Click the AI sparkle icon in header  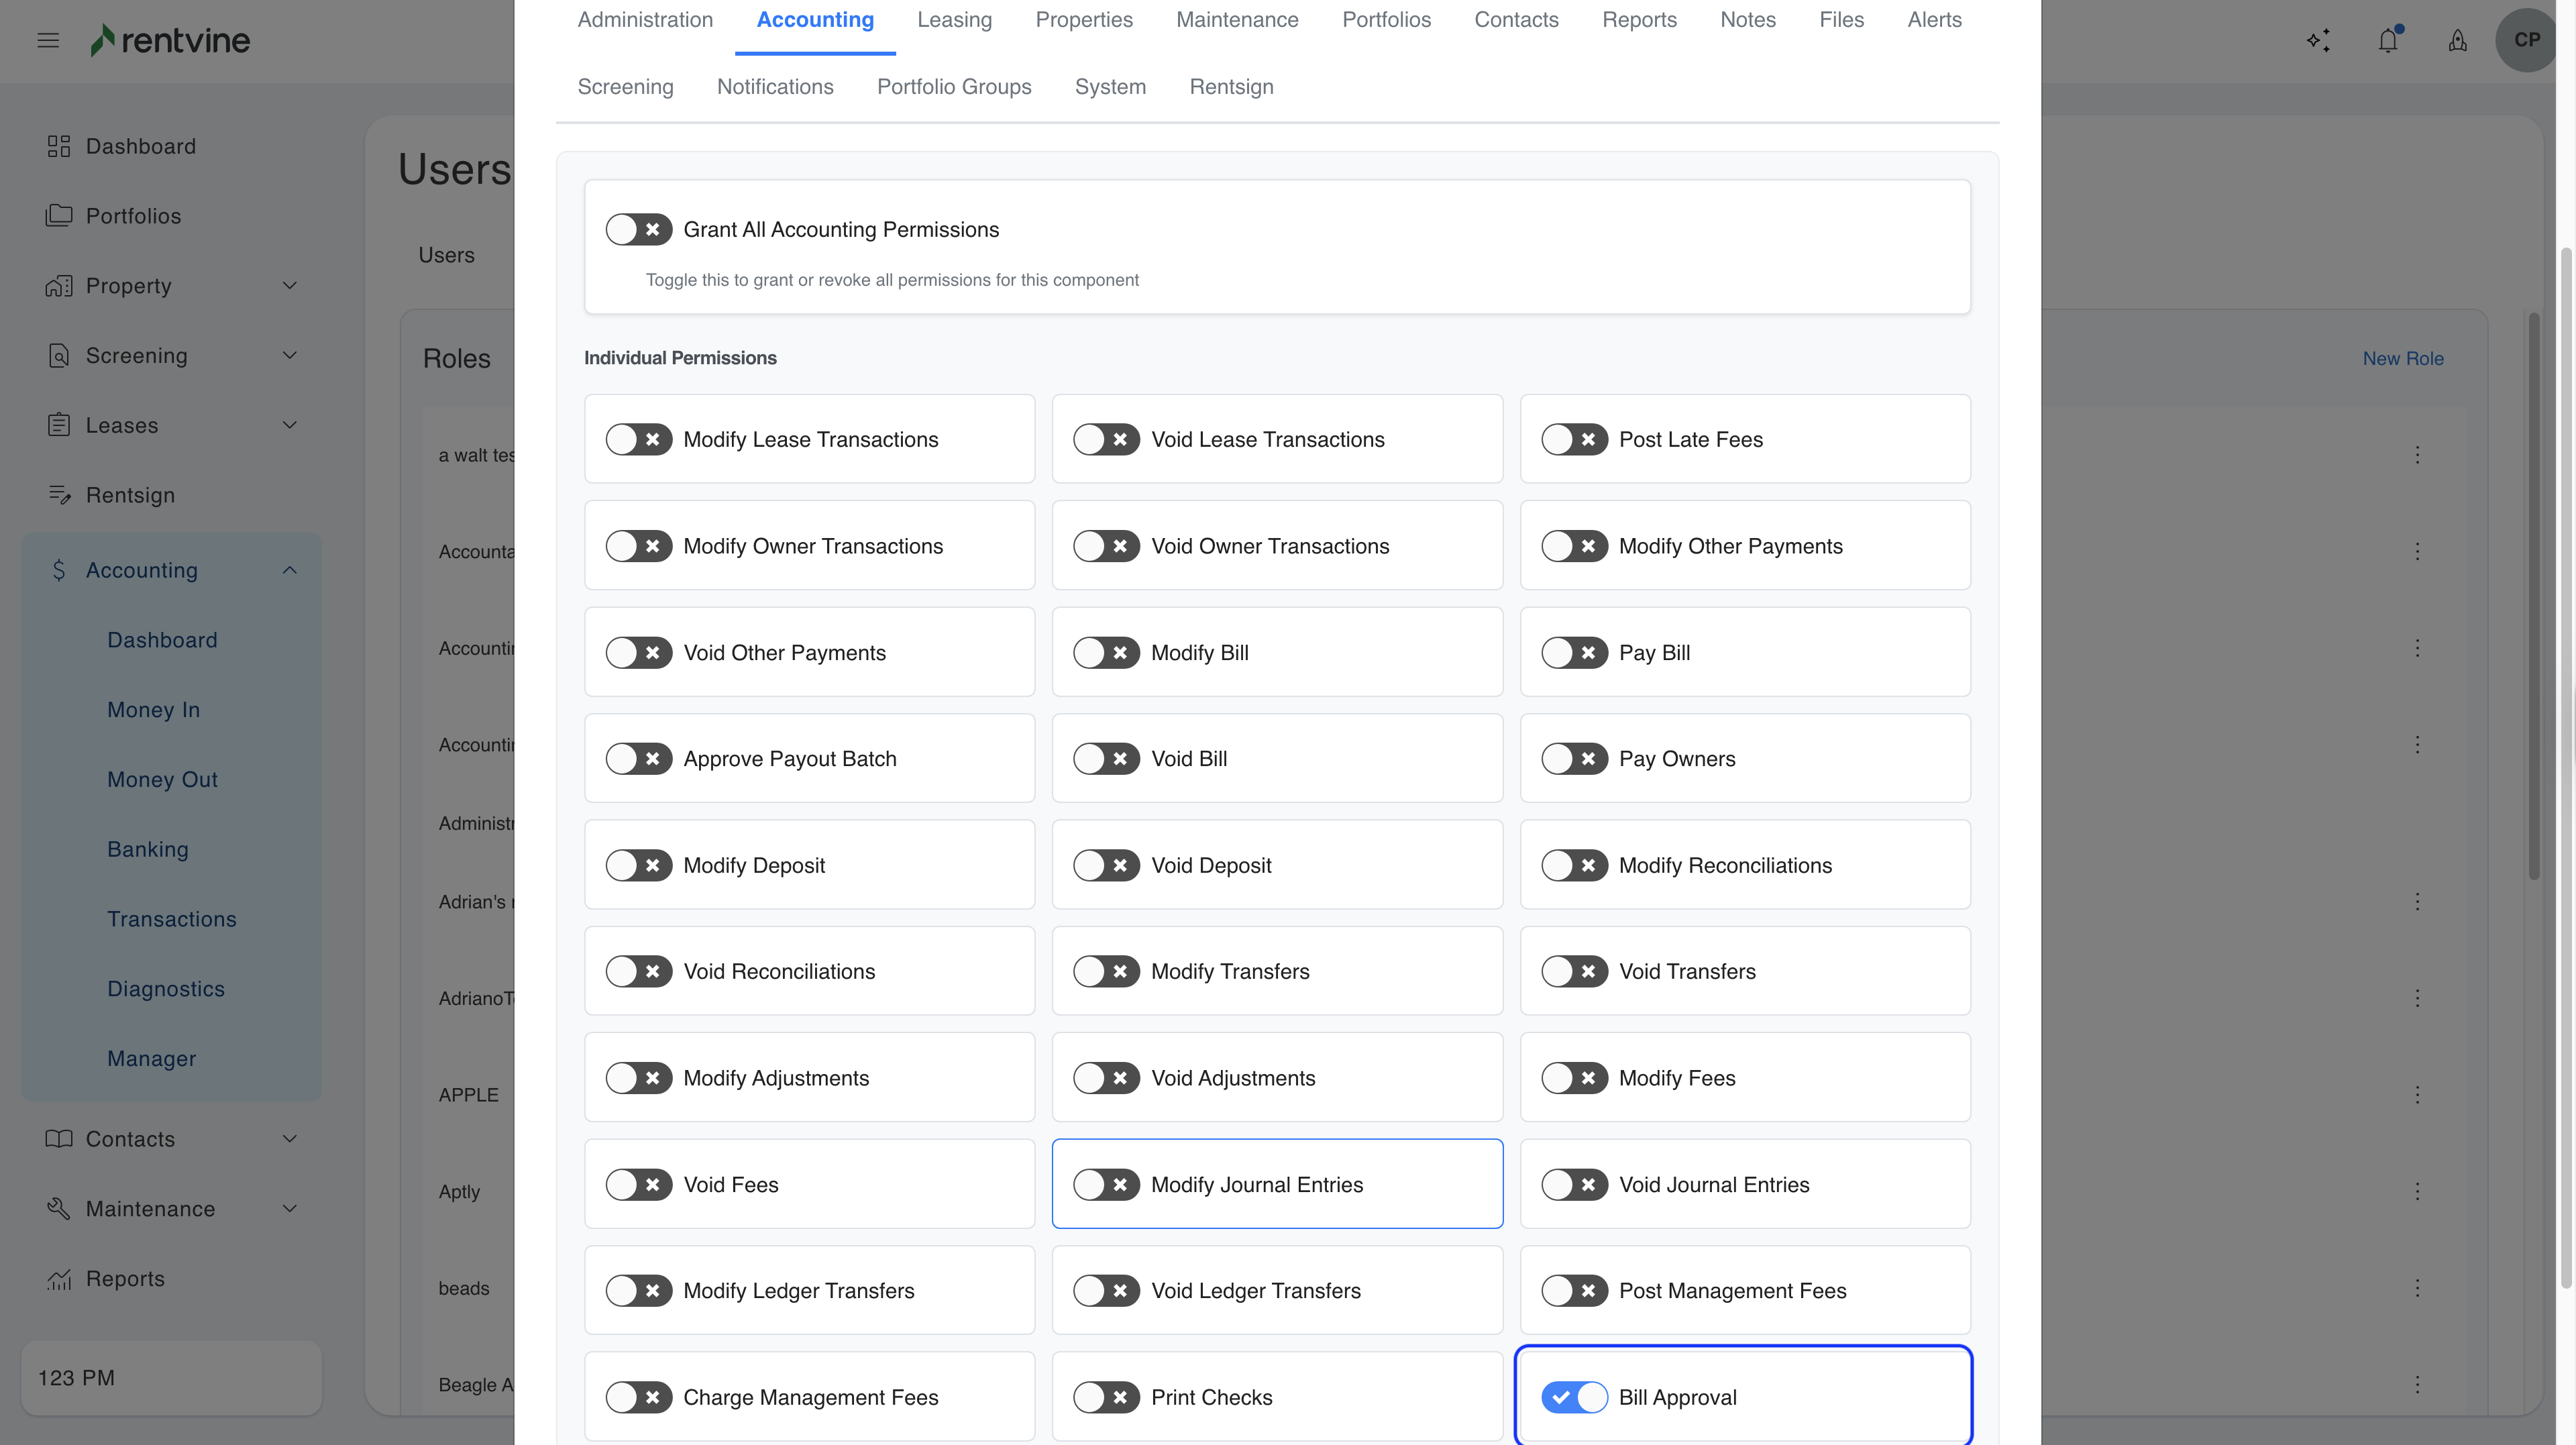tap(2318, 41)
